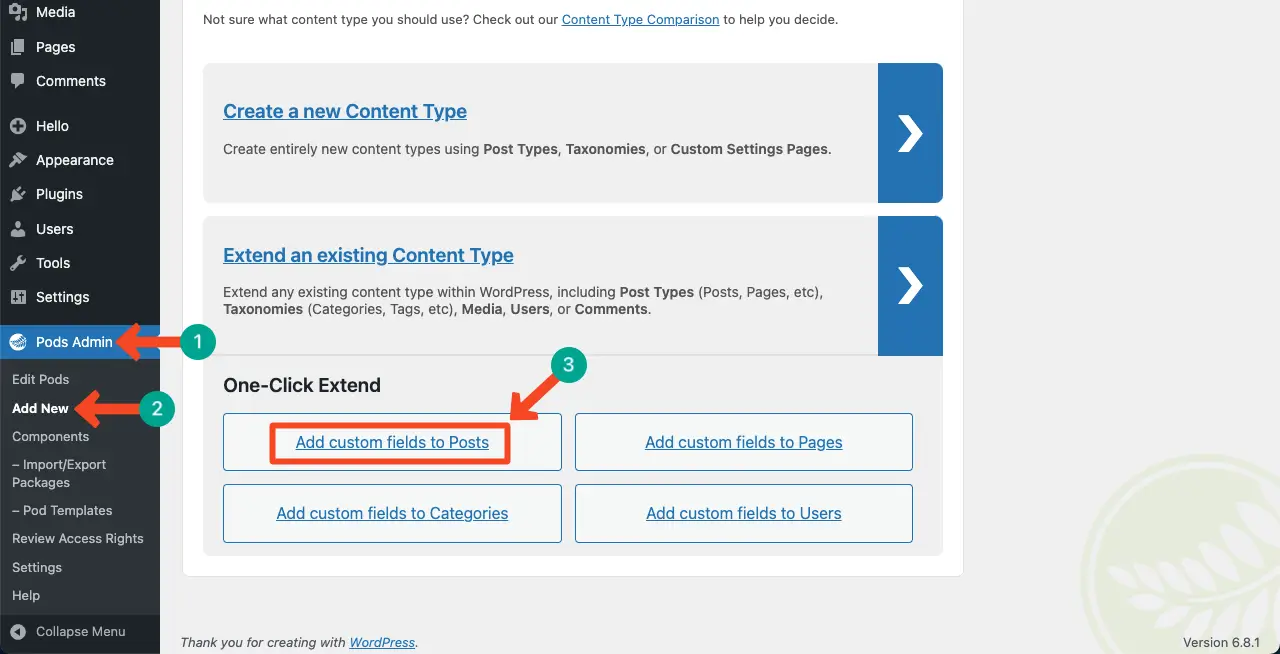Click Extend an existing Content Type heading

coord(368,255)
